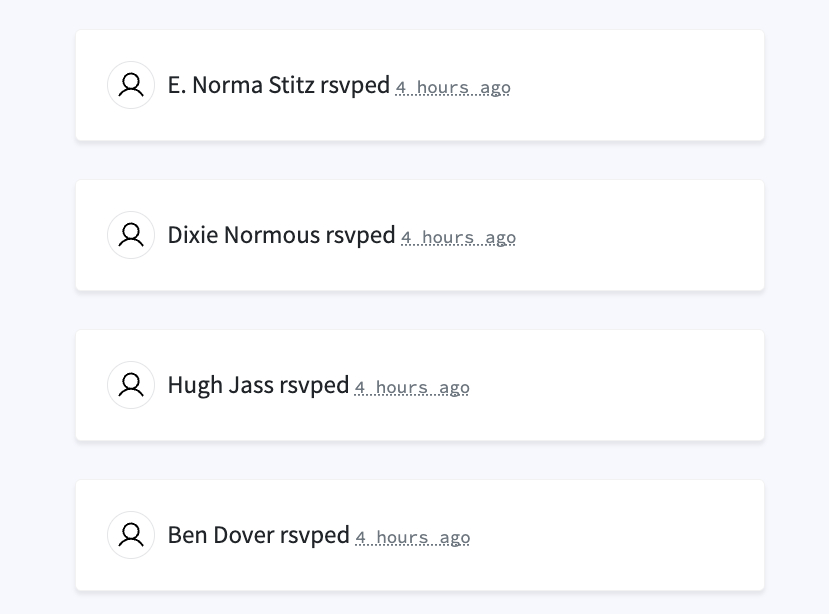This screenshot has height=614, width=829.
Task: Select the Ben Dover name text
Action: pyautogui.click(x=220, y=535)
